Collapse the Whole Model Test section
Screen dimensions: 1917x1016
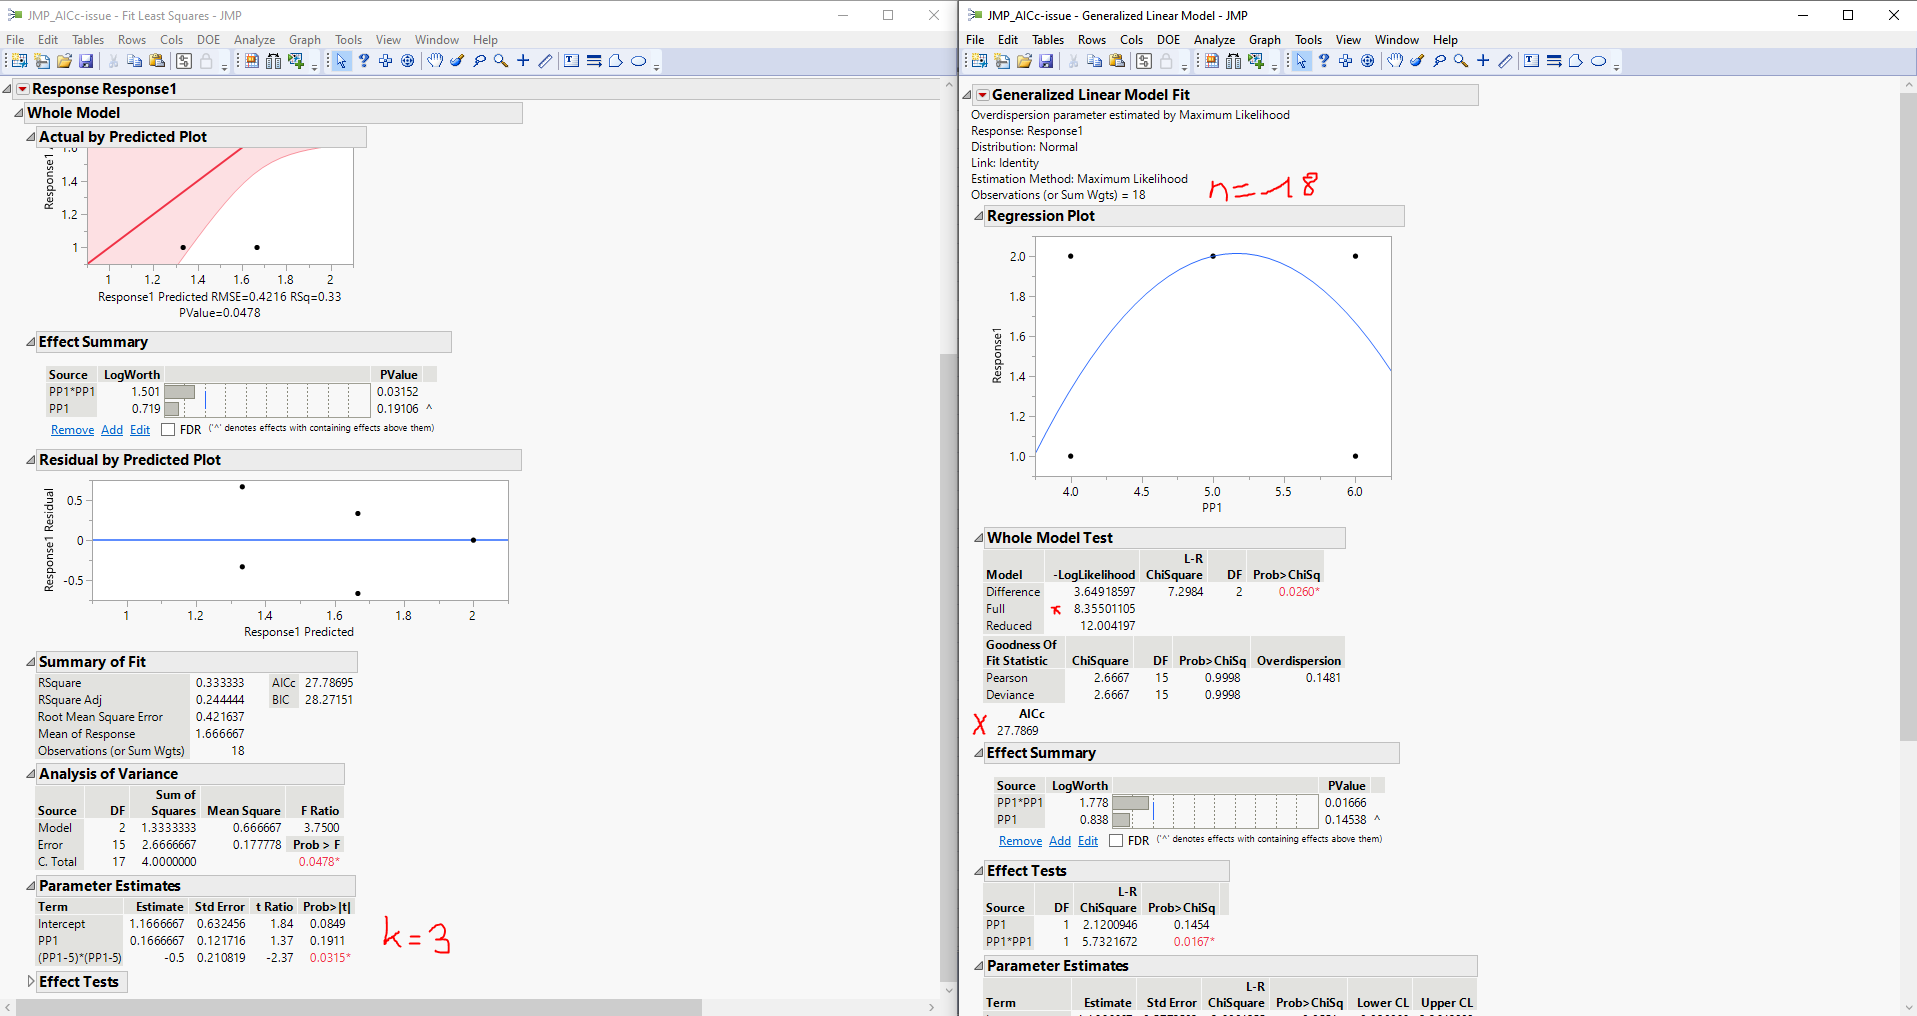click(x=979, y=538)
